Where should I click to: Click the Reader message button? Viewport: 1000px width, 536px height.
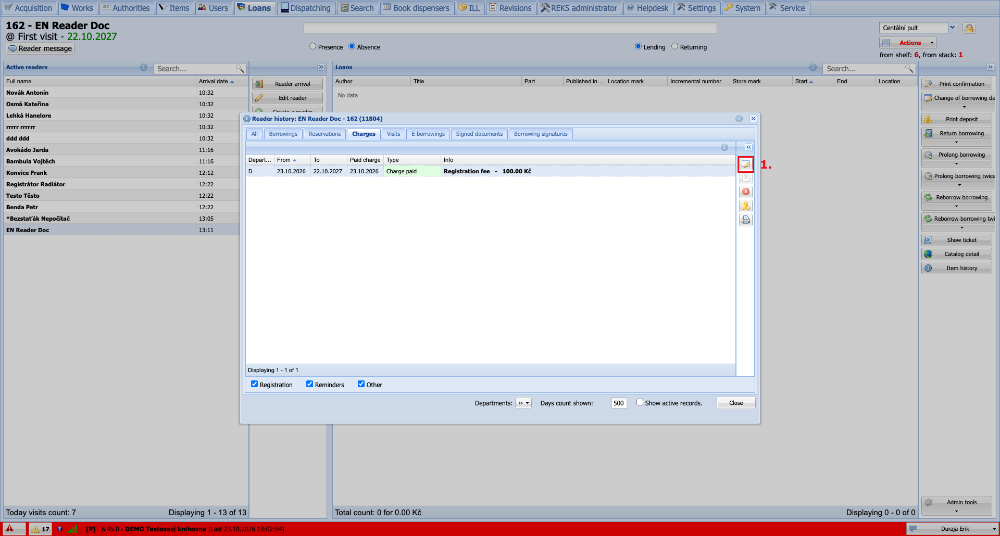(40, 48)
